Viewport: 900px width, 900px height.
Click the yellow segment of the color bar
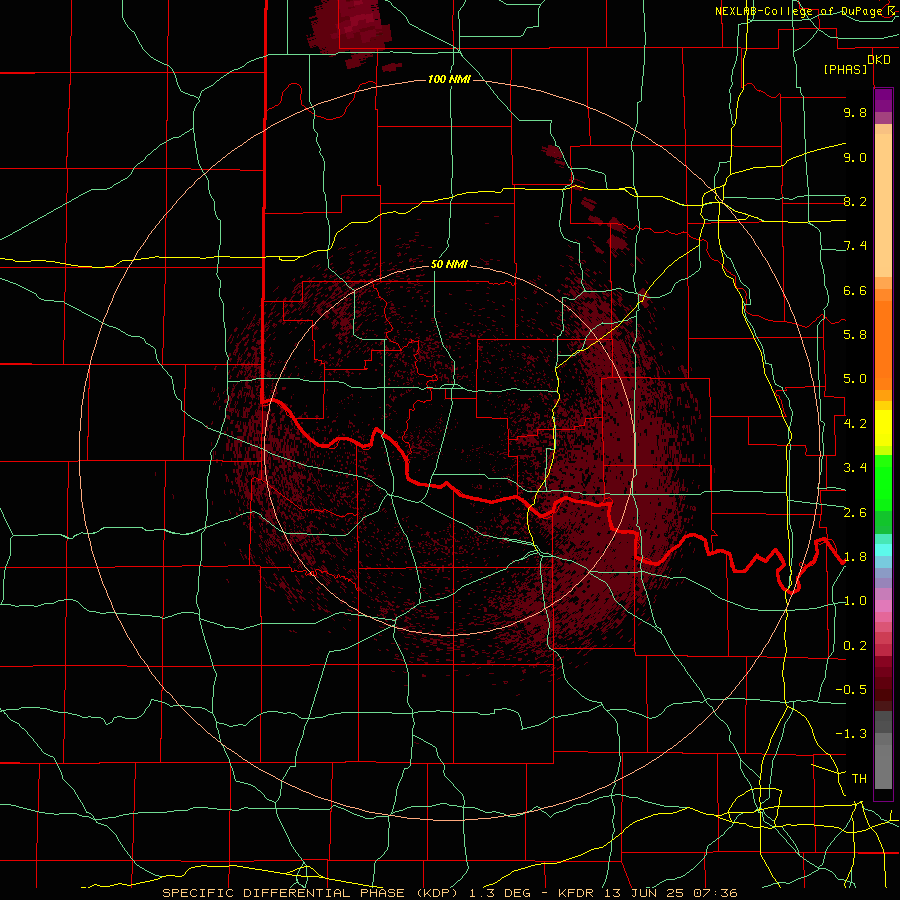(x=883, y=428)
